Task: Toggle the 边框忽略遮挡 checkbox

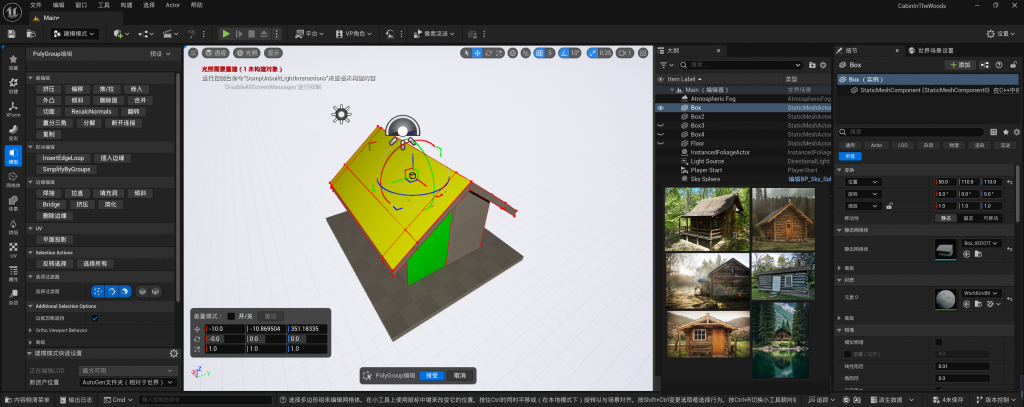Action: [x=95, y=318]
